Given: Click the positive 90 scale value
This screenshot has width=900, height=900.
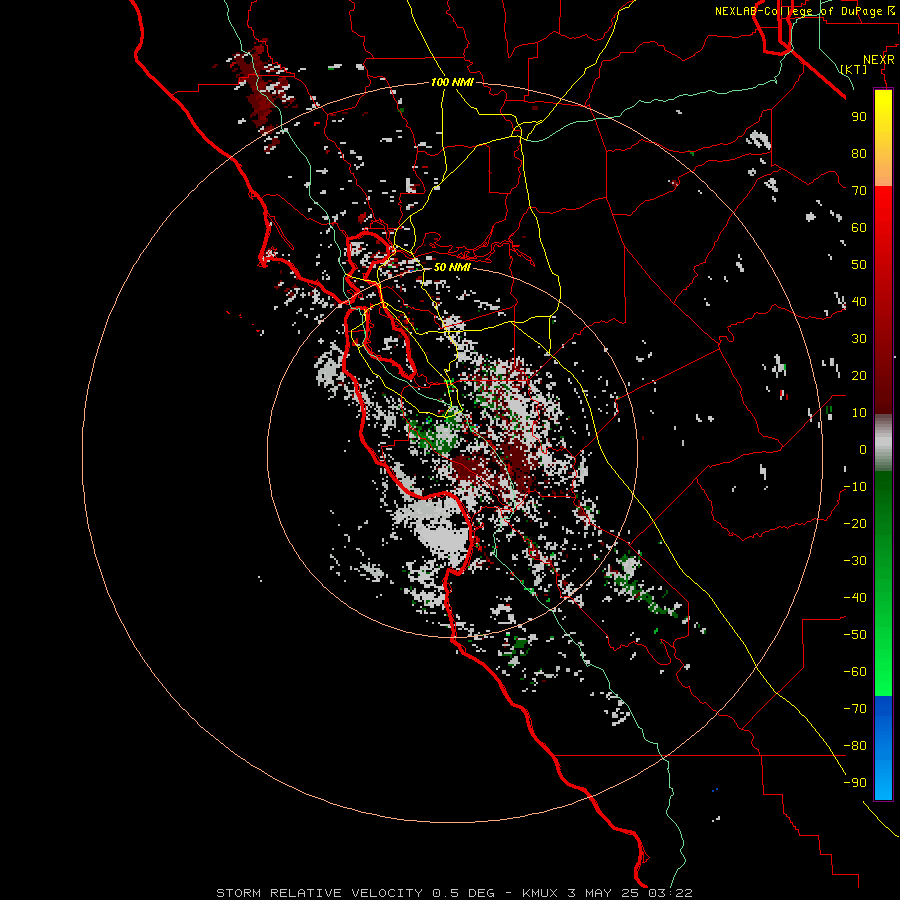Looking at the screenshot, I should pos(859,117).
